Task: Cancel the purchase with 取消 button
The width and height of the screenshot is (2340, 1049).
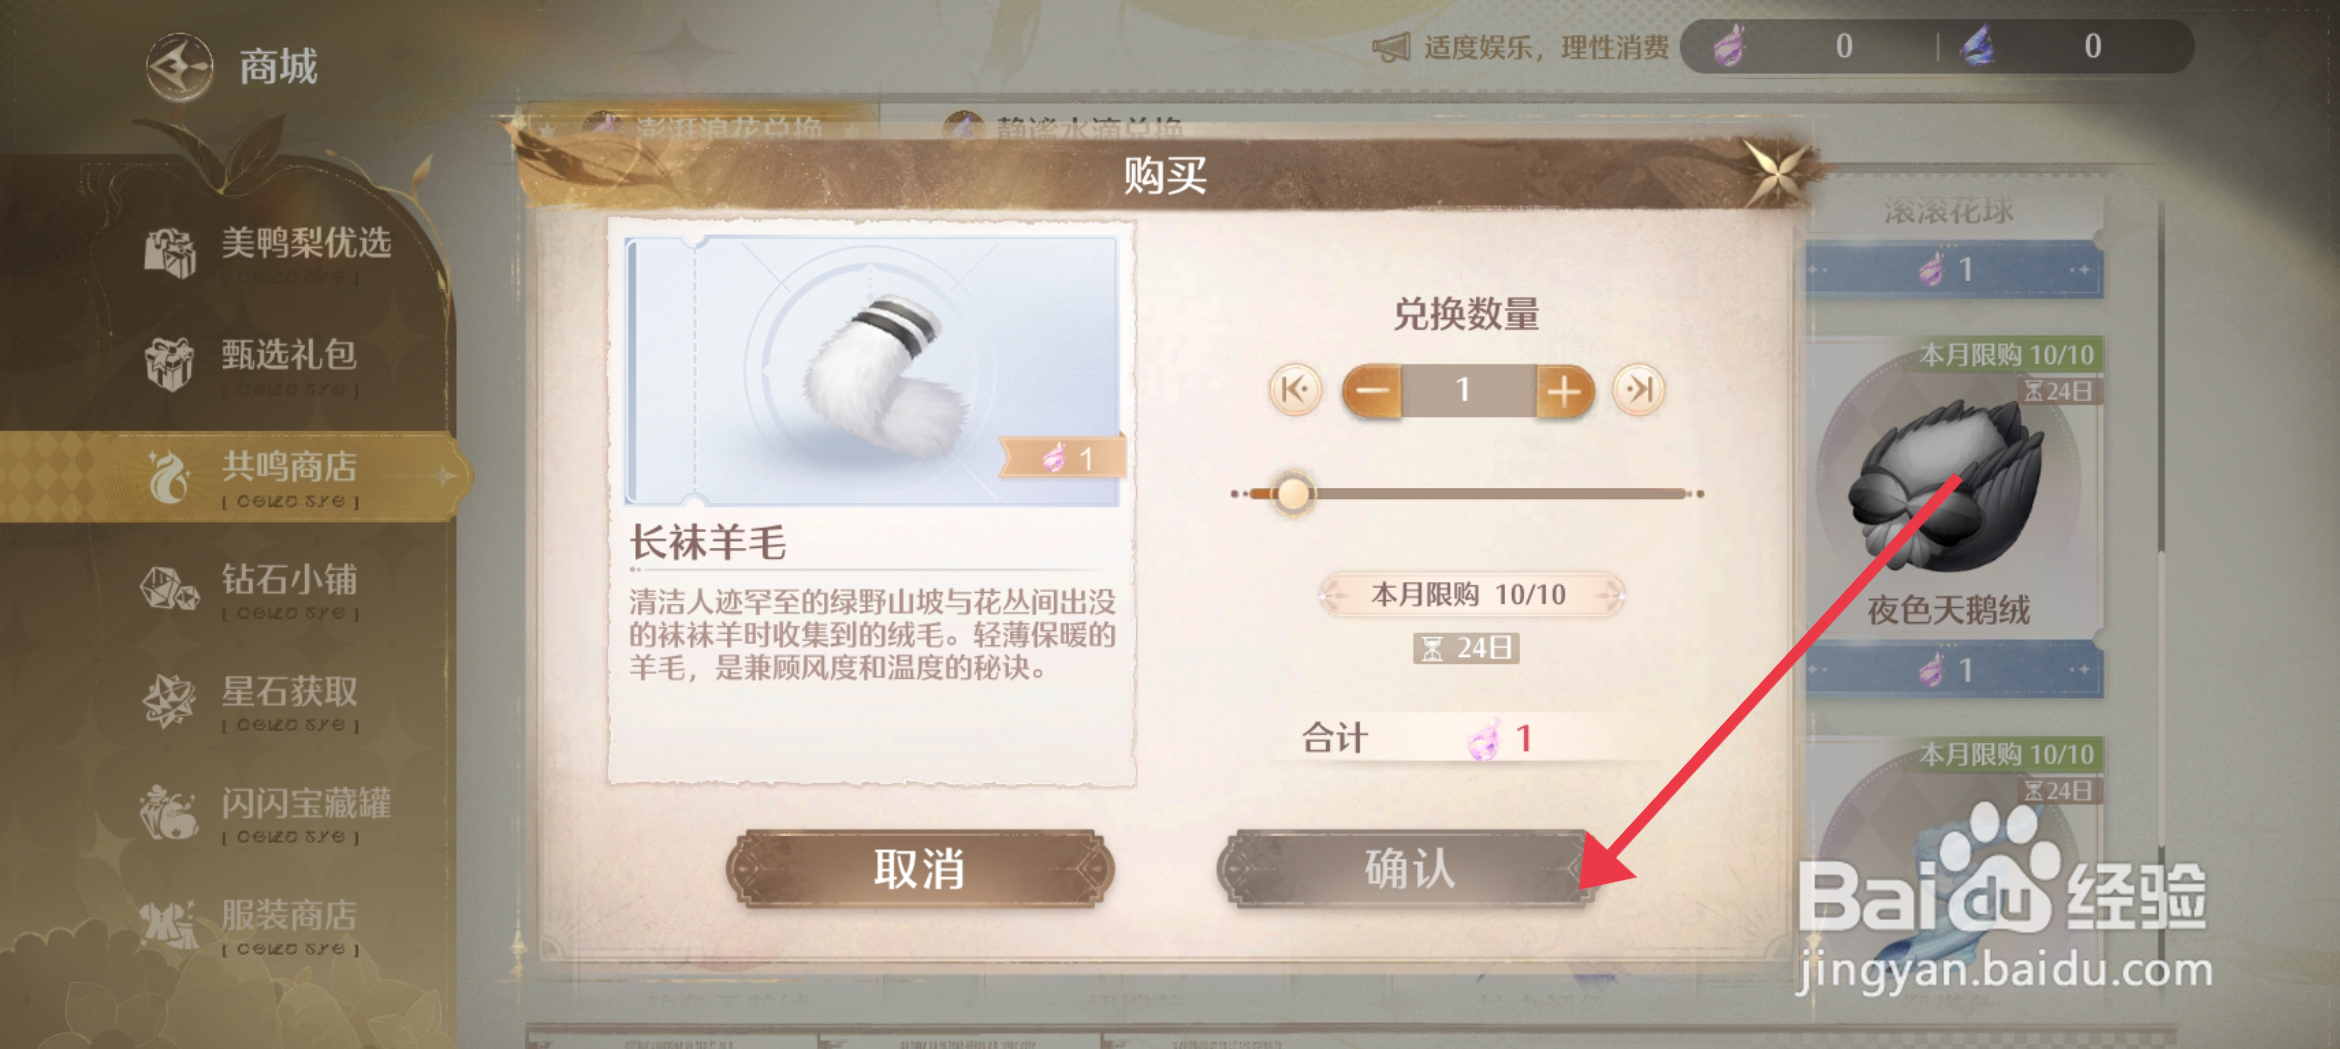Action: (x=920, y=868)
